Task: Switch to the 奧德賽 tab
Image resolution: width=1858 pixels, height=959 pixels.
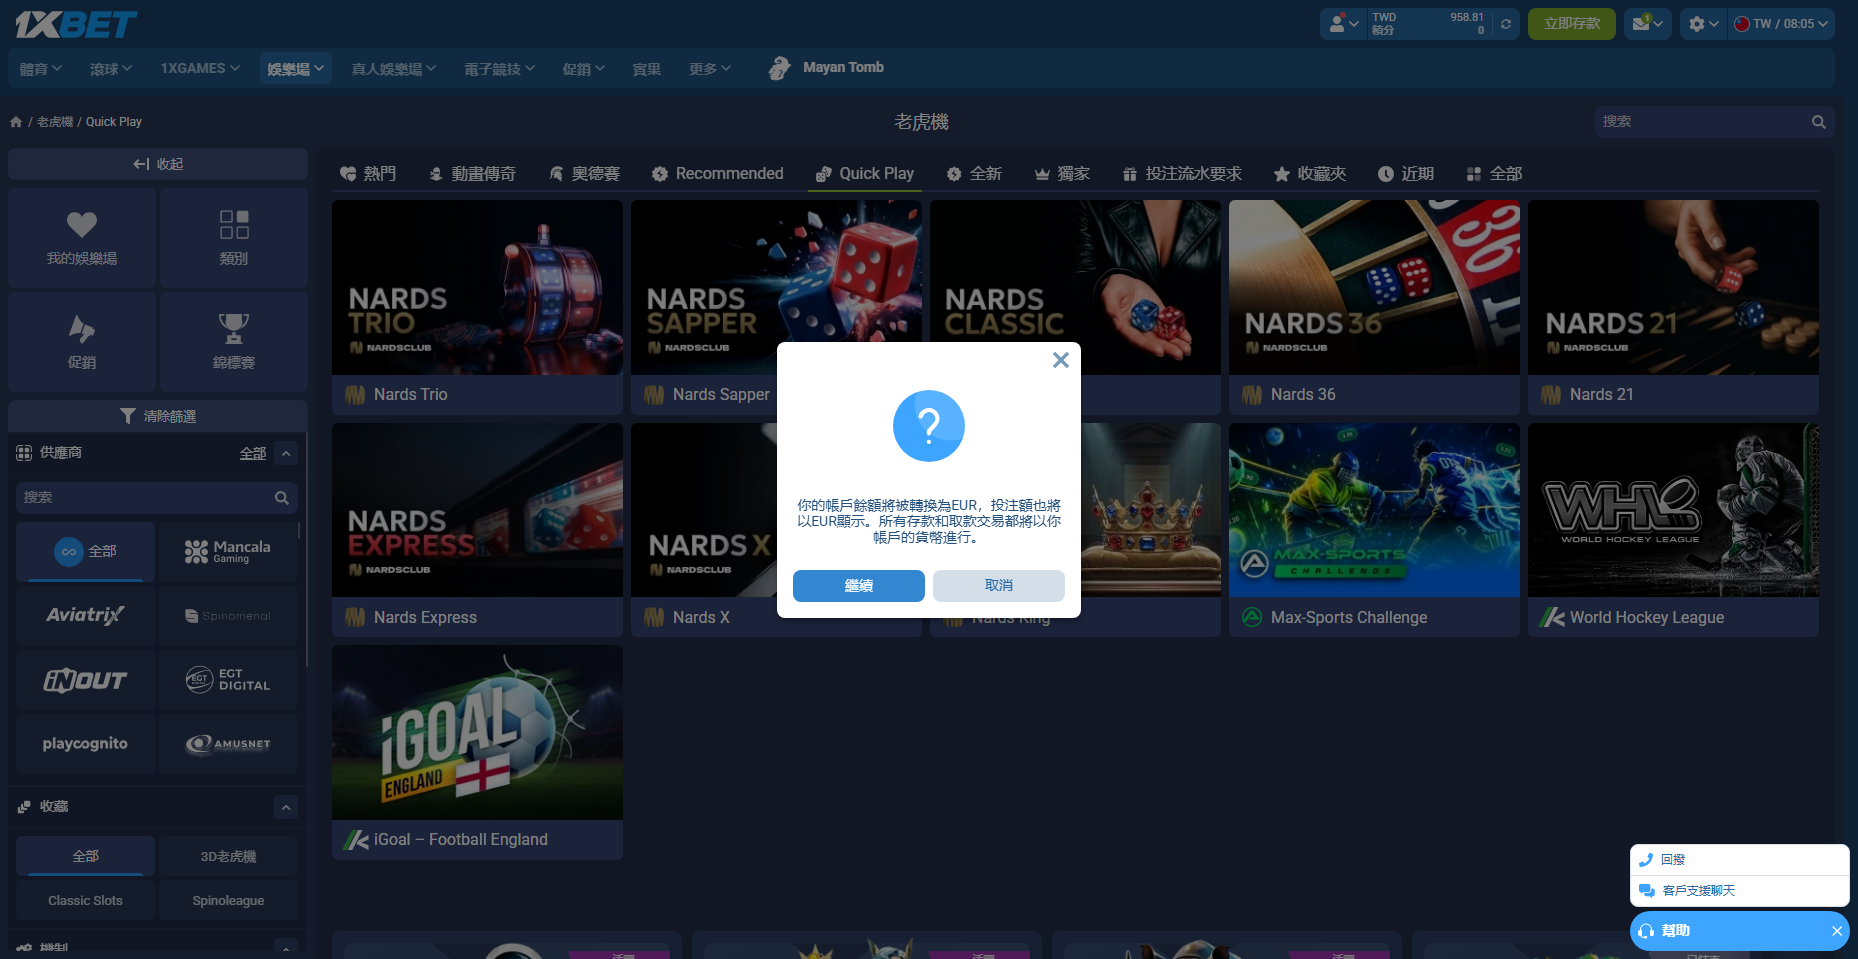Action: pos(585,174)
